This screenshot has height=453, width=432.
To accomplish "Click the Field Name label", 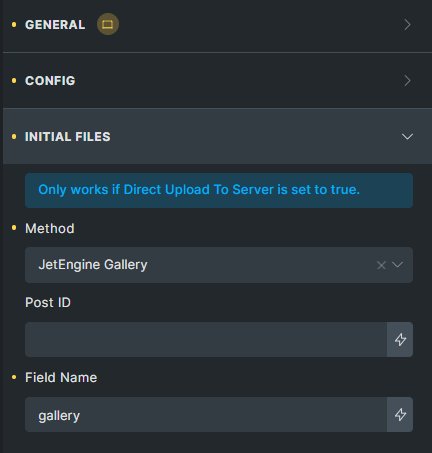I will pos(61,378).
